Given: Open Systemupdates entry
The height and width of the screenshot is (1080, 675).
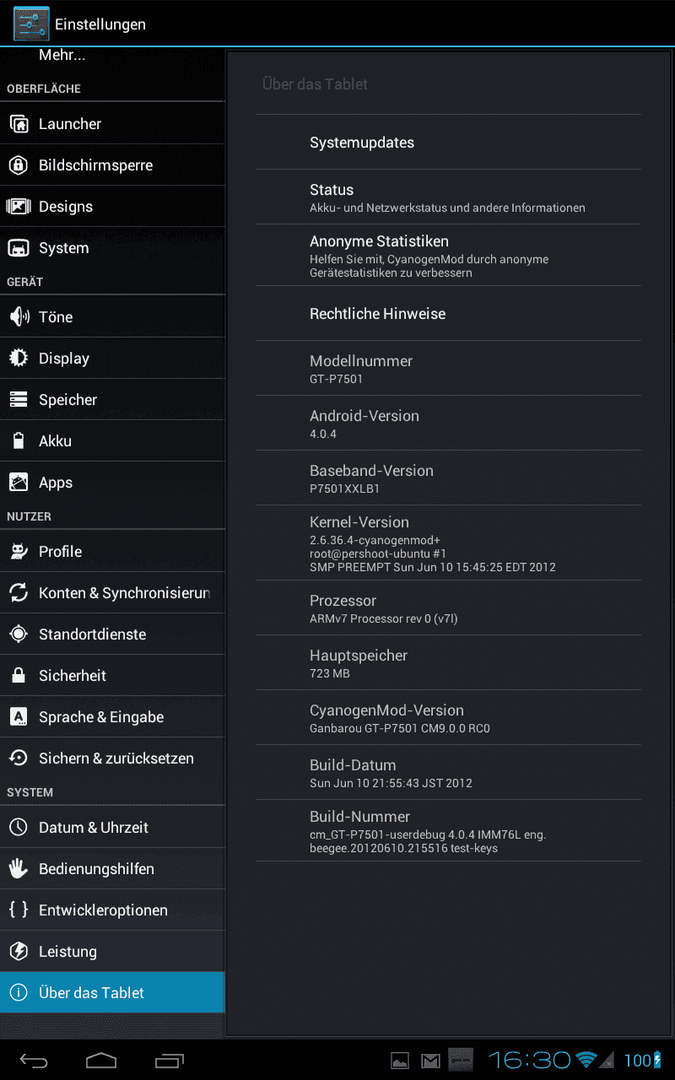Looking at the screenshot, I should tap(448, 143).
